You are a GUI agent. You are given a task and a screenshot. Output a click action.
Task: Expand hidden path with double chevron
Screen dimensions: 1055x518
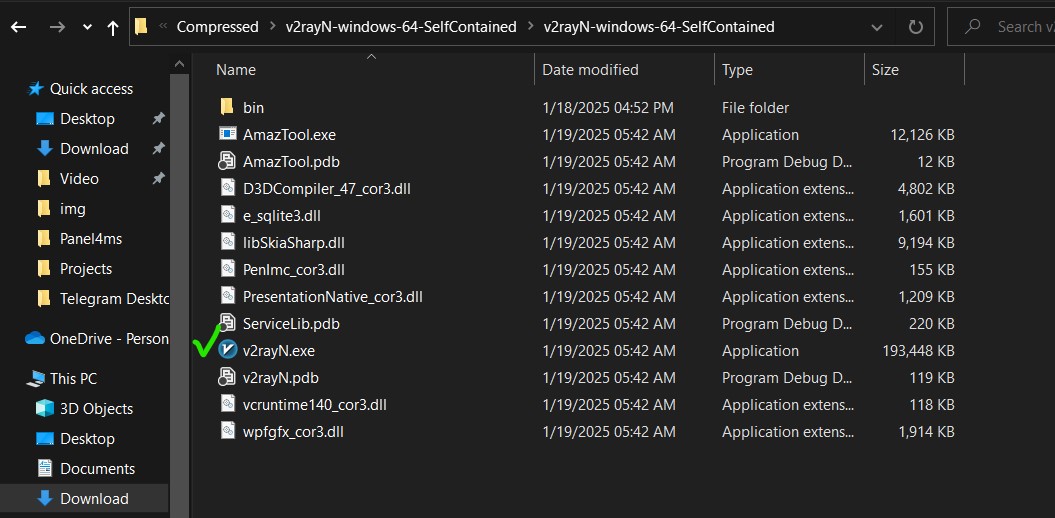click(162, 27)
